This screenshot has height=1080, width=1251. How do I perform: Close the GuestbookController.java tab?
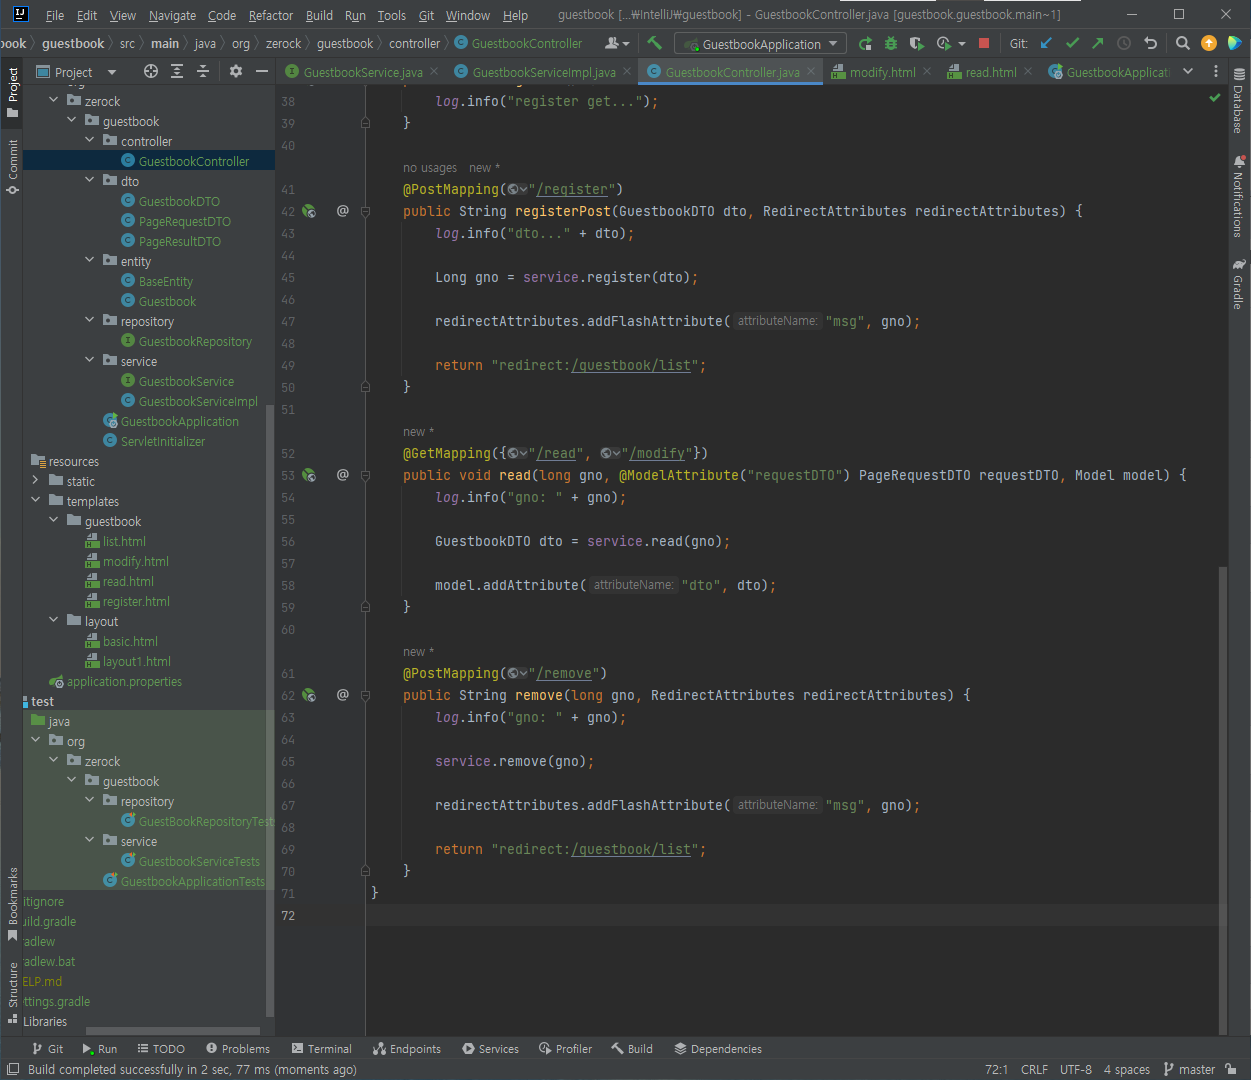[811, 72]
